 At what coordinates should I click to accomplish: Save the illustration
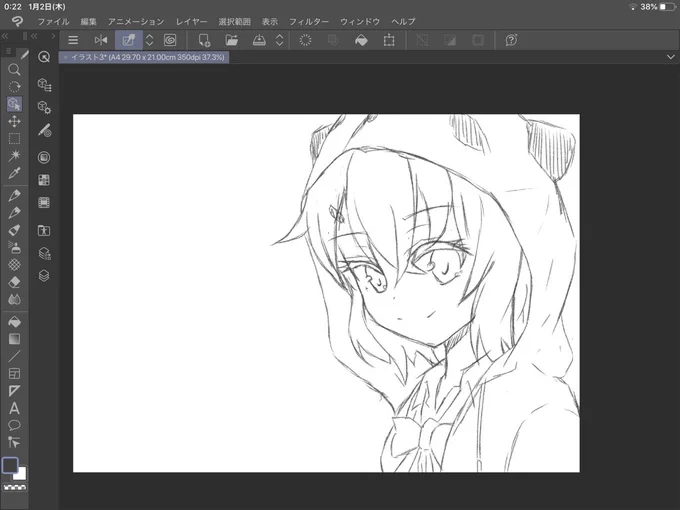[259, 40]
